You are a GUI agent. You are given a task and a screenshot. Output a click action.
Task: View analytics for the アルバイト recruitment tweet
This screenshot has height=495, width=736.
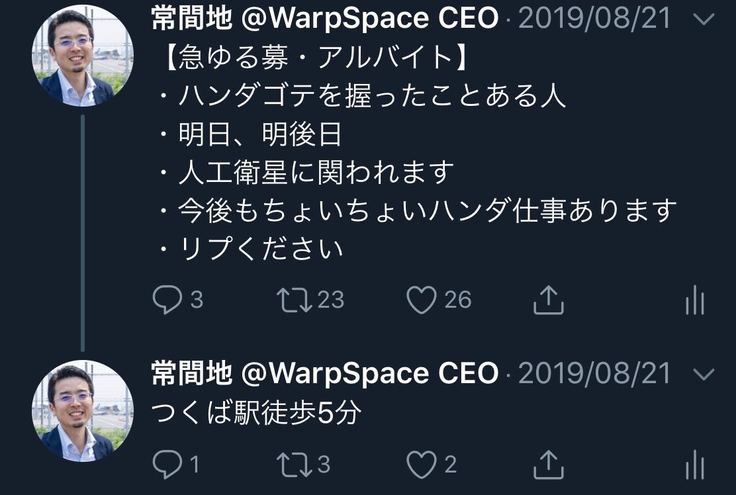pos(695,300)
